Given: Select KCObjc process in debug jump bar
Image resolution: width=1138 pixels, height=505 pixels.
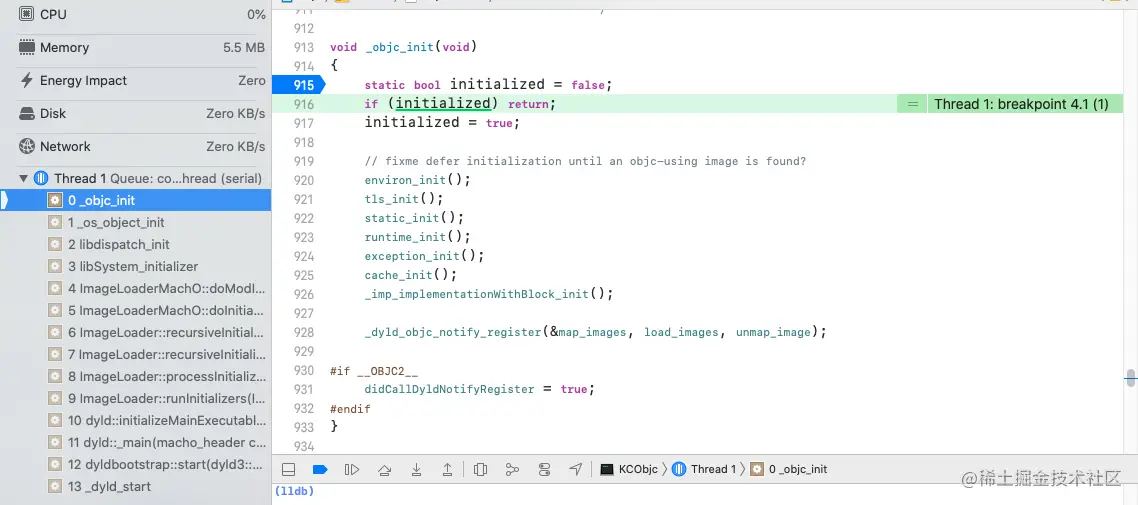Looking at the screenshot, I should coord(629,469).
